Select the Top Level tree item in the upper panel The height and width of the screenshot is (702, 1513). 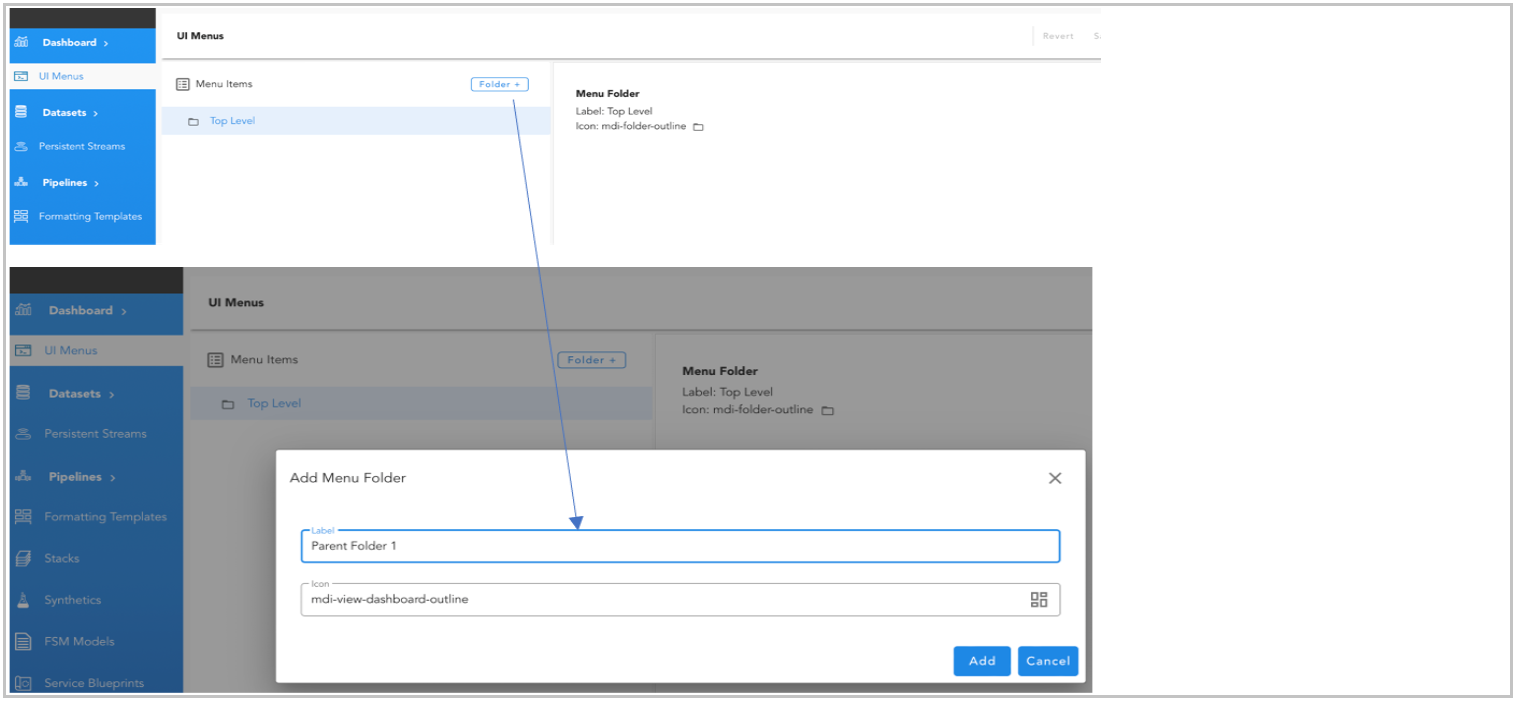pyautogui.click(x=232, y=122)
